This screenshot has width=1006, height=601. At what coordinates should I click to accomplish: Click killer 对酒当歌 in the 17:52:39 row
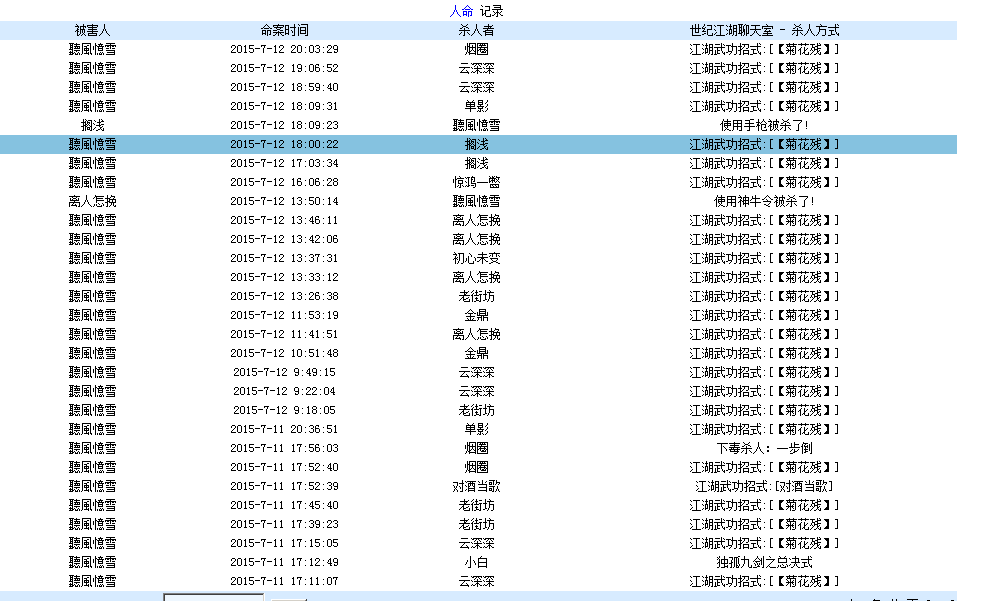(476, 487)
